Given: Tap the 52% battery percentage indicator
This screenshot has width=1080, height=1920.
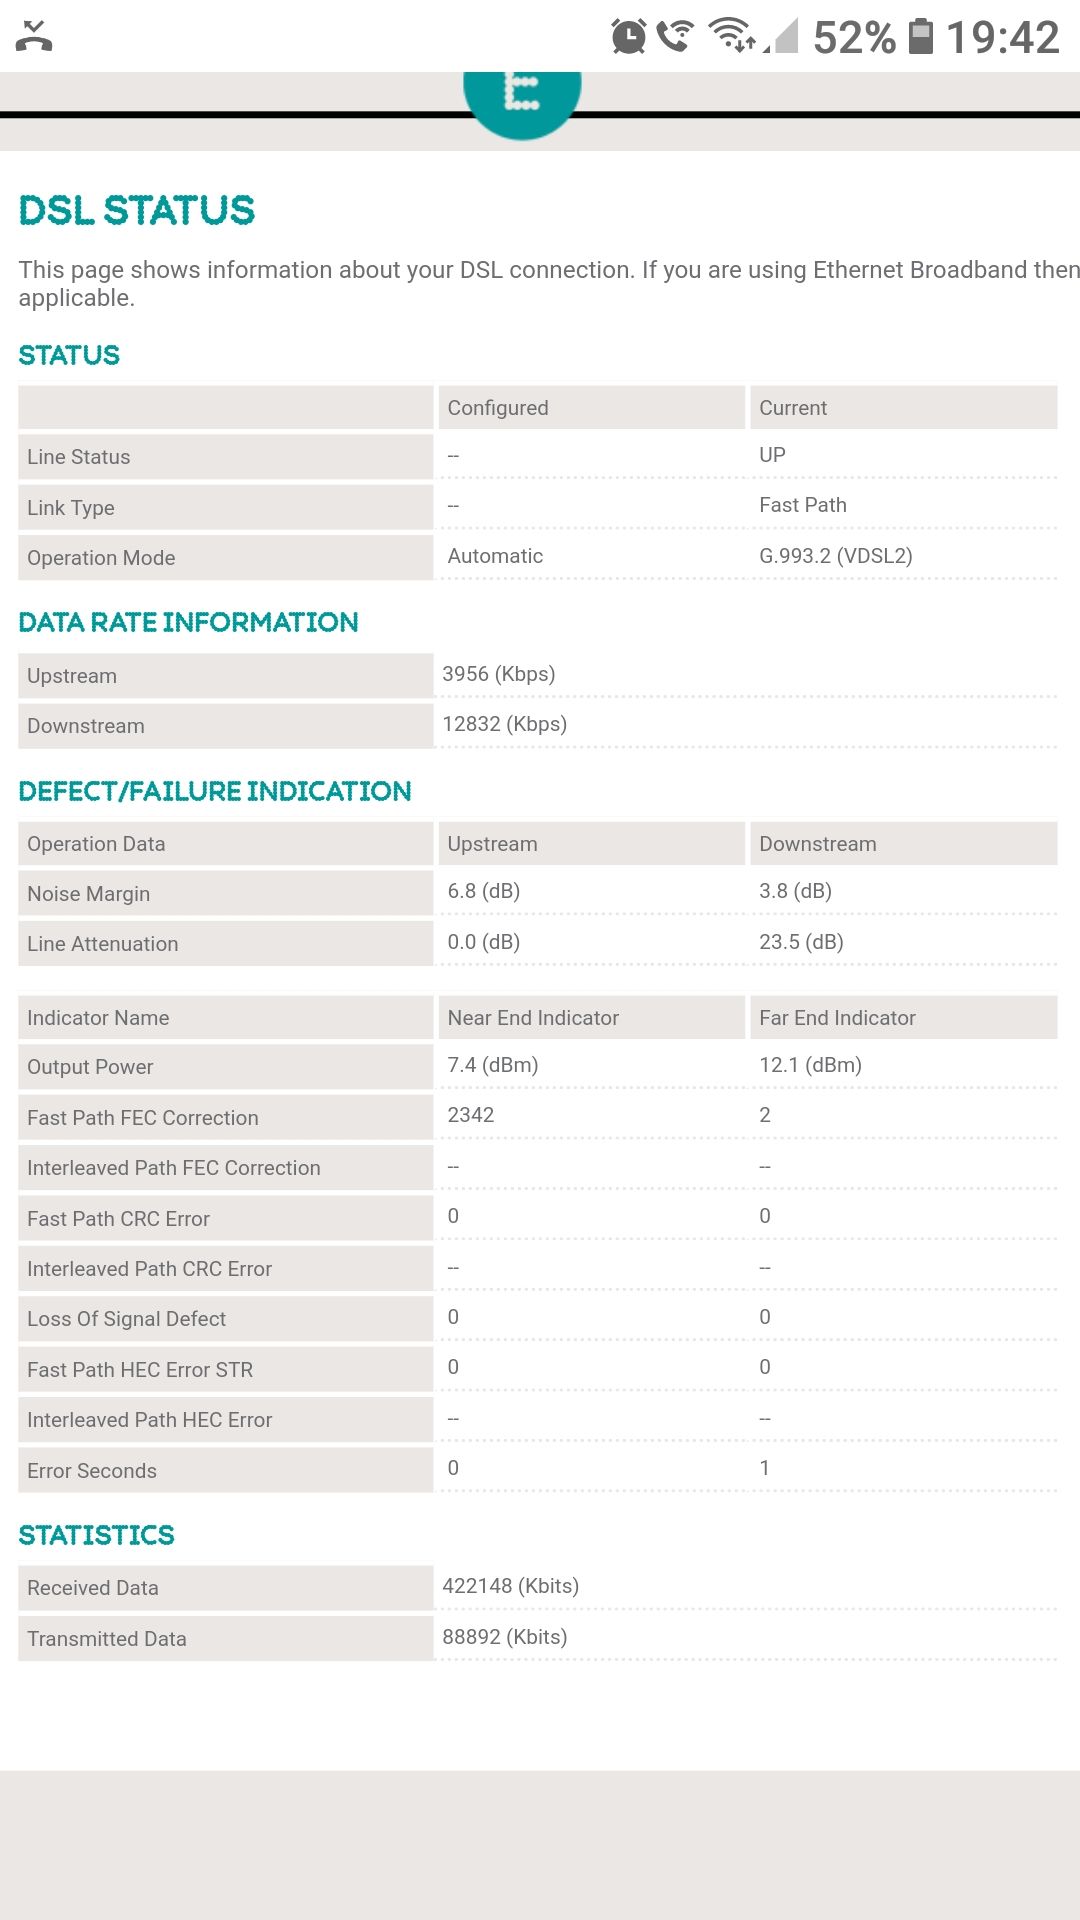Looking at the screenshot, I should (x=857, y=38).
